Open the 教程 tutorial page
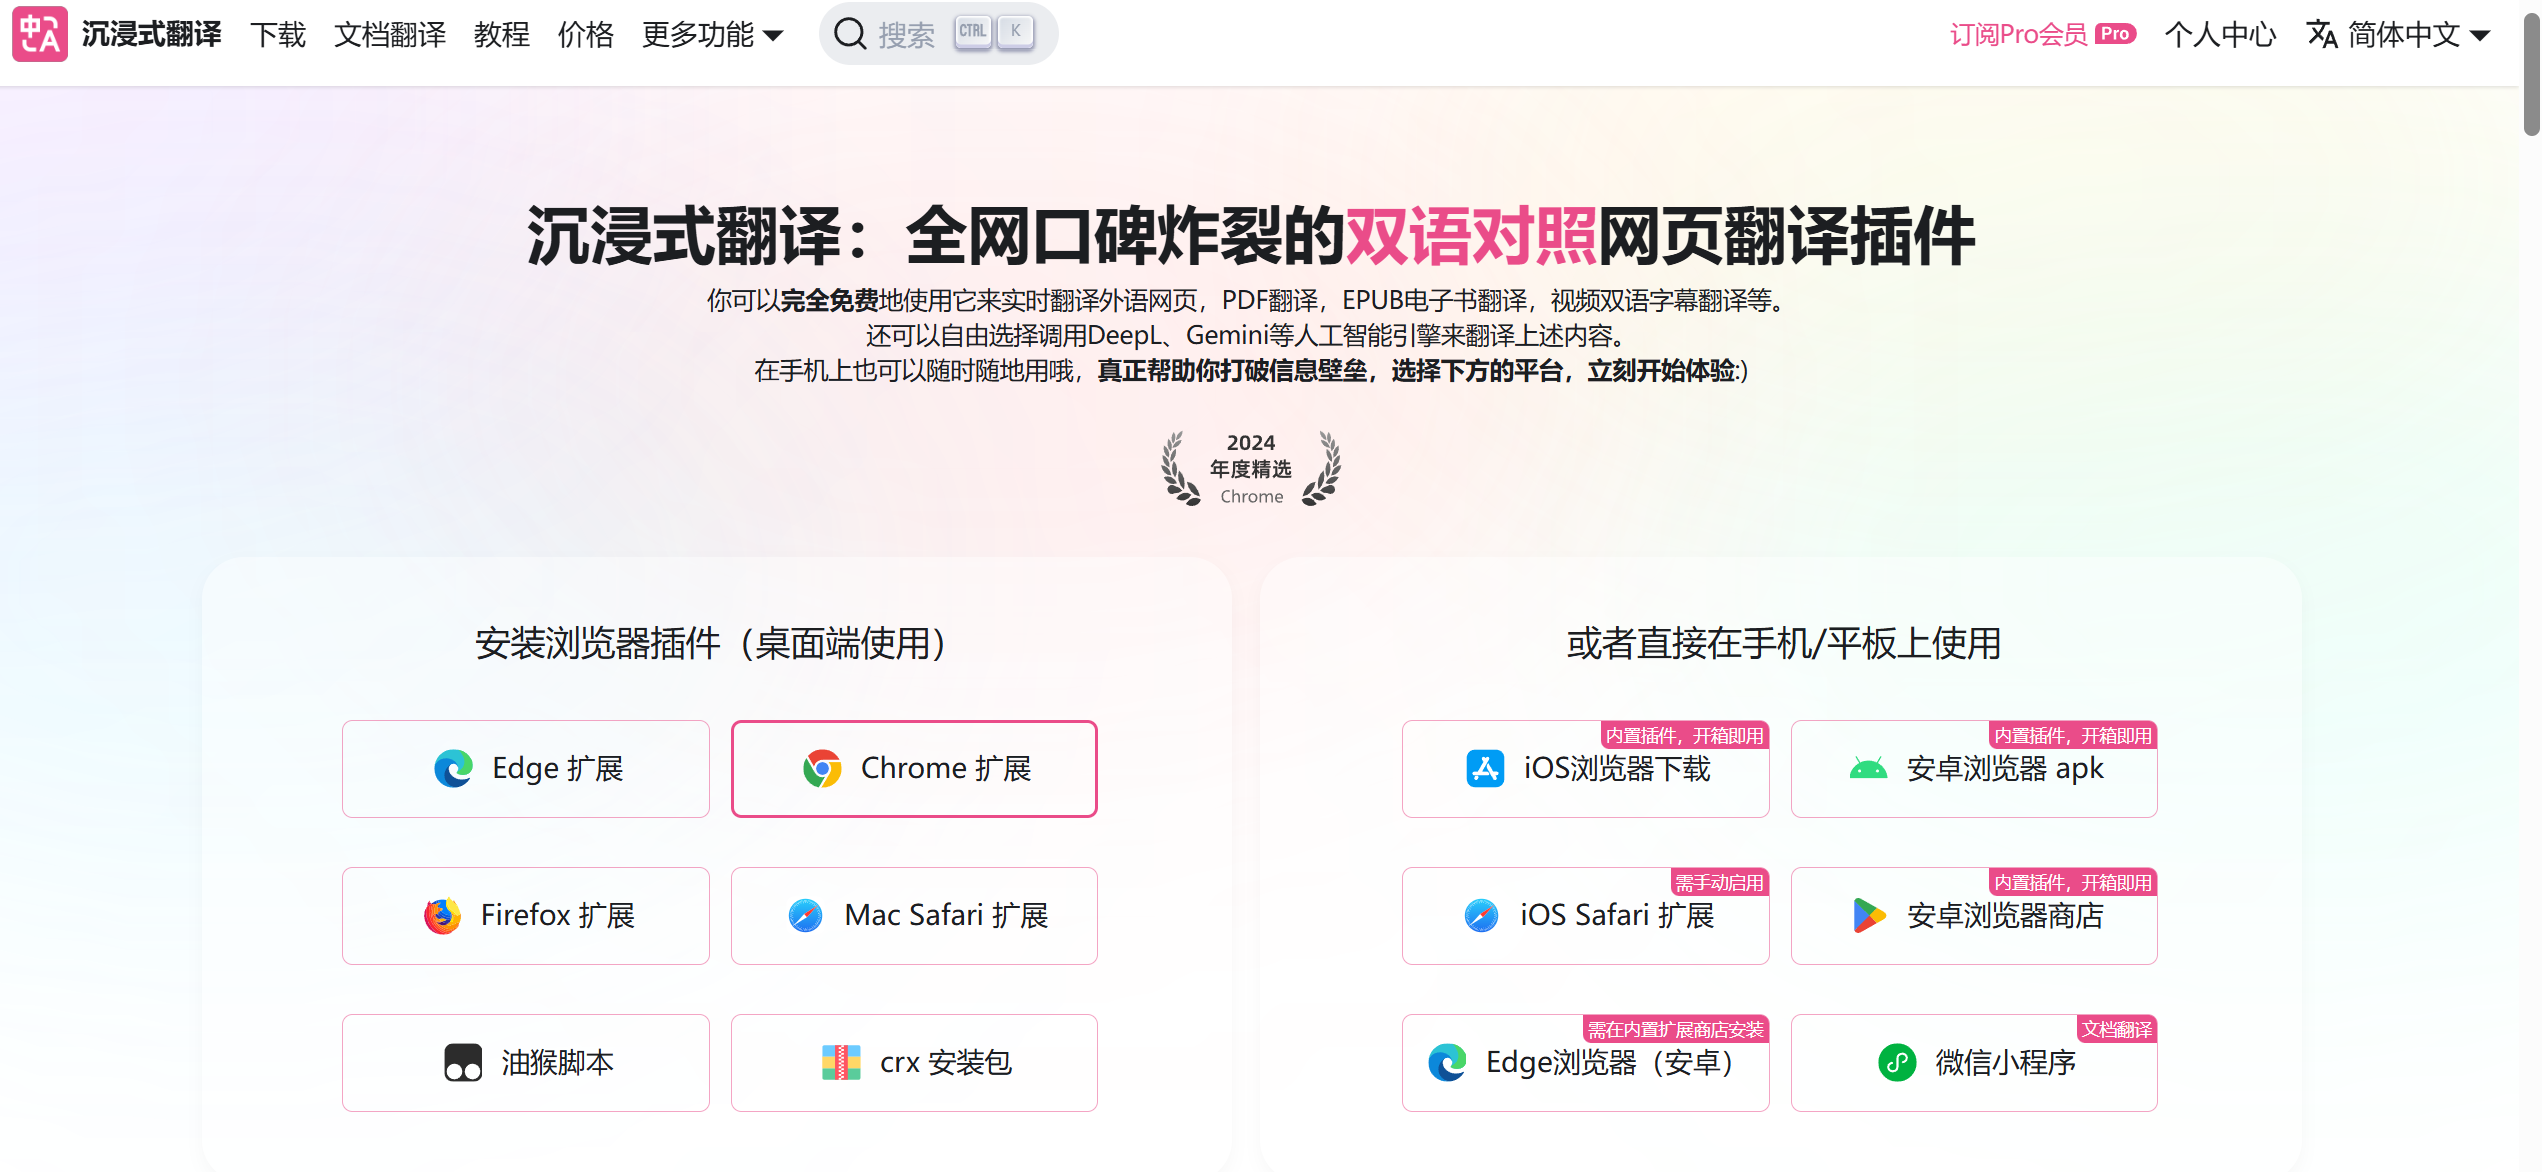 [501, 35]
